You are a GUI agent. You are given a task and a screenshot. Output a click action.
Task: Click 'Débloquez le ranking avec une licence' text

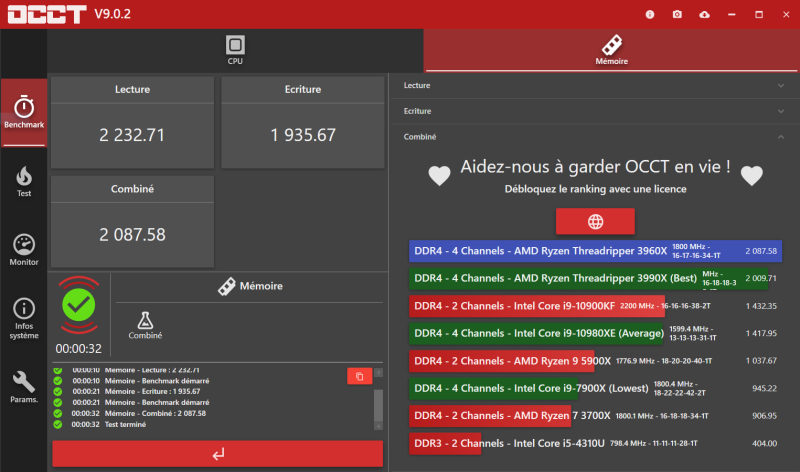pyautogui.click(x=595, y=189)
